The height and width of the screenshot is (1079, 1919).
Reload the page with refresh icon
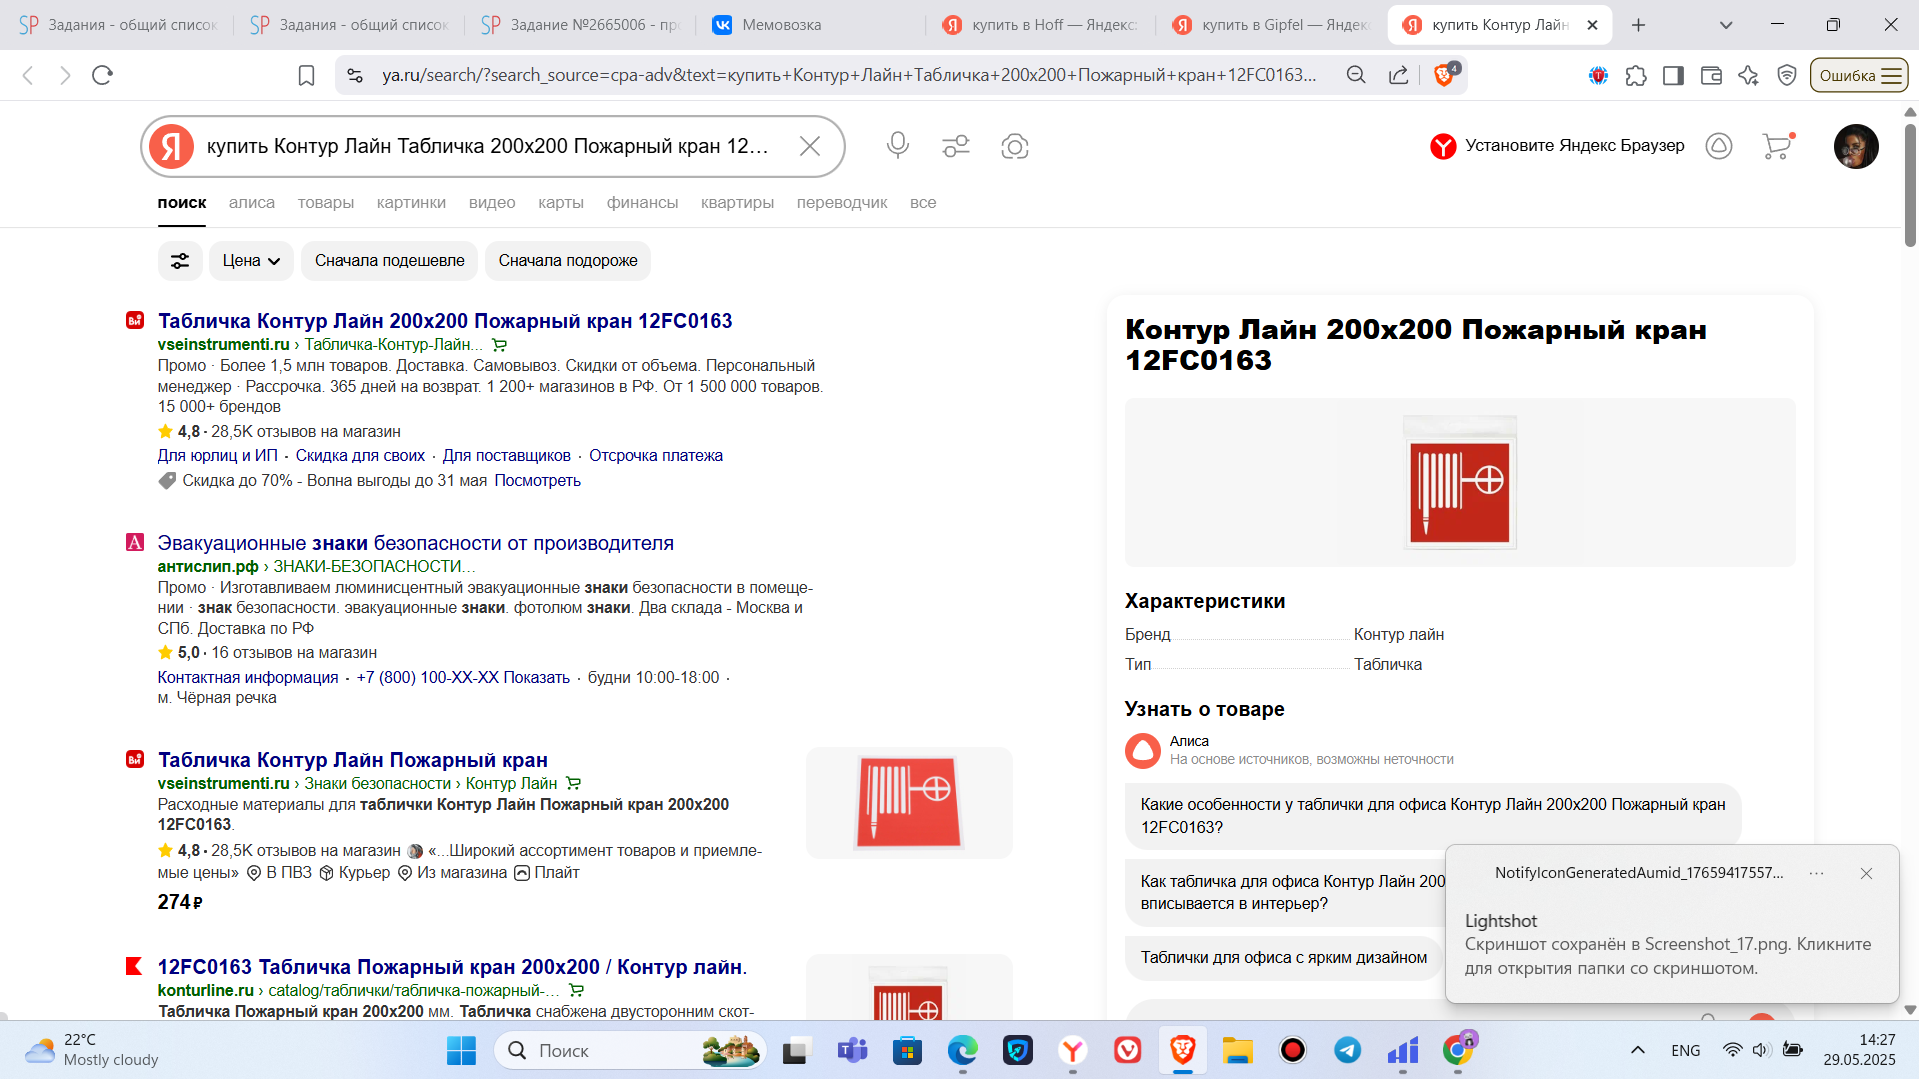click(x=102, y=75)
